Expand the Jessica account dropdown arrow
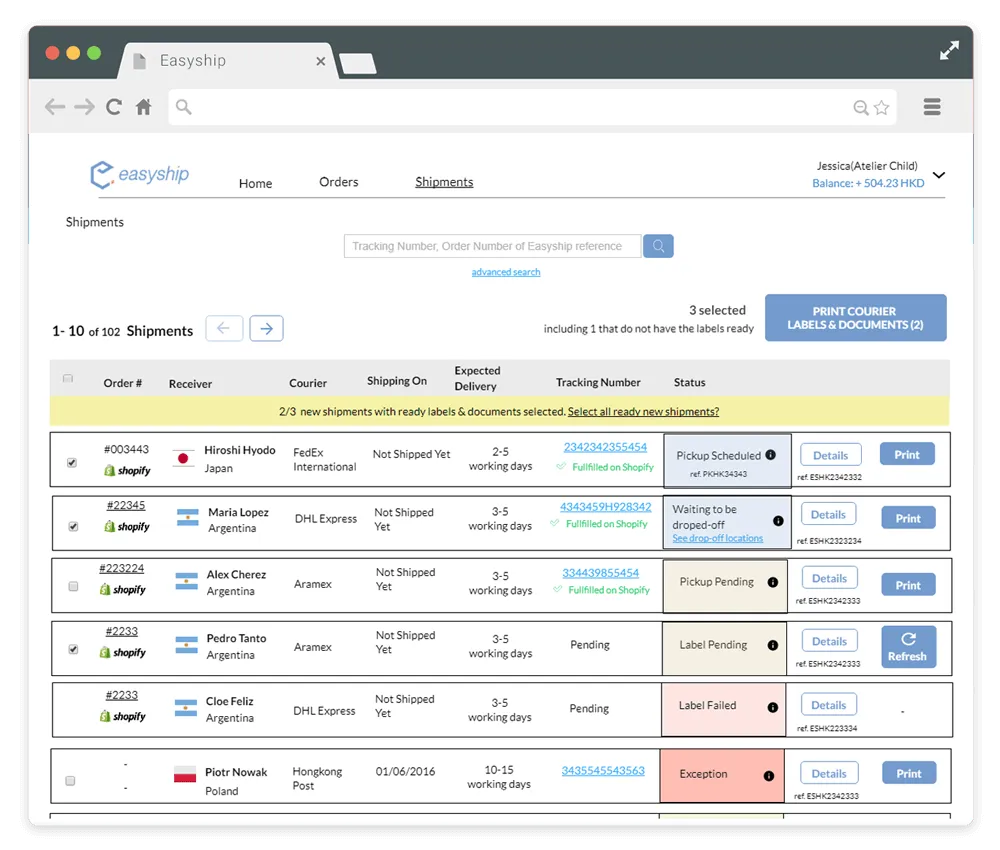The width and height of the screenshot is (1000, 850). pos(939,175)
